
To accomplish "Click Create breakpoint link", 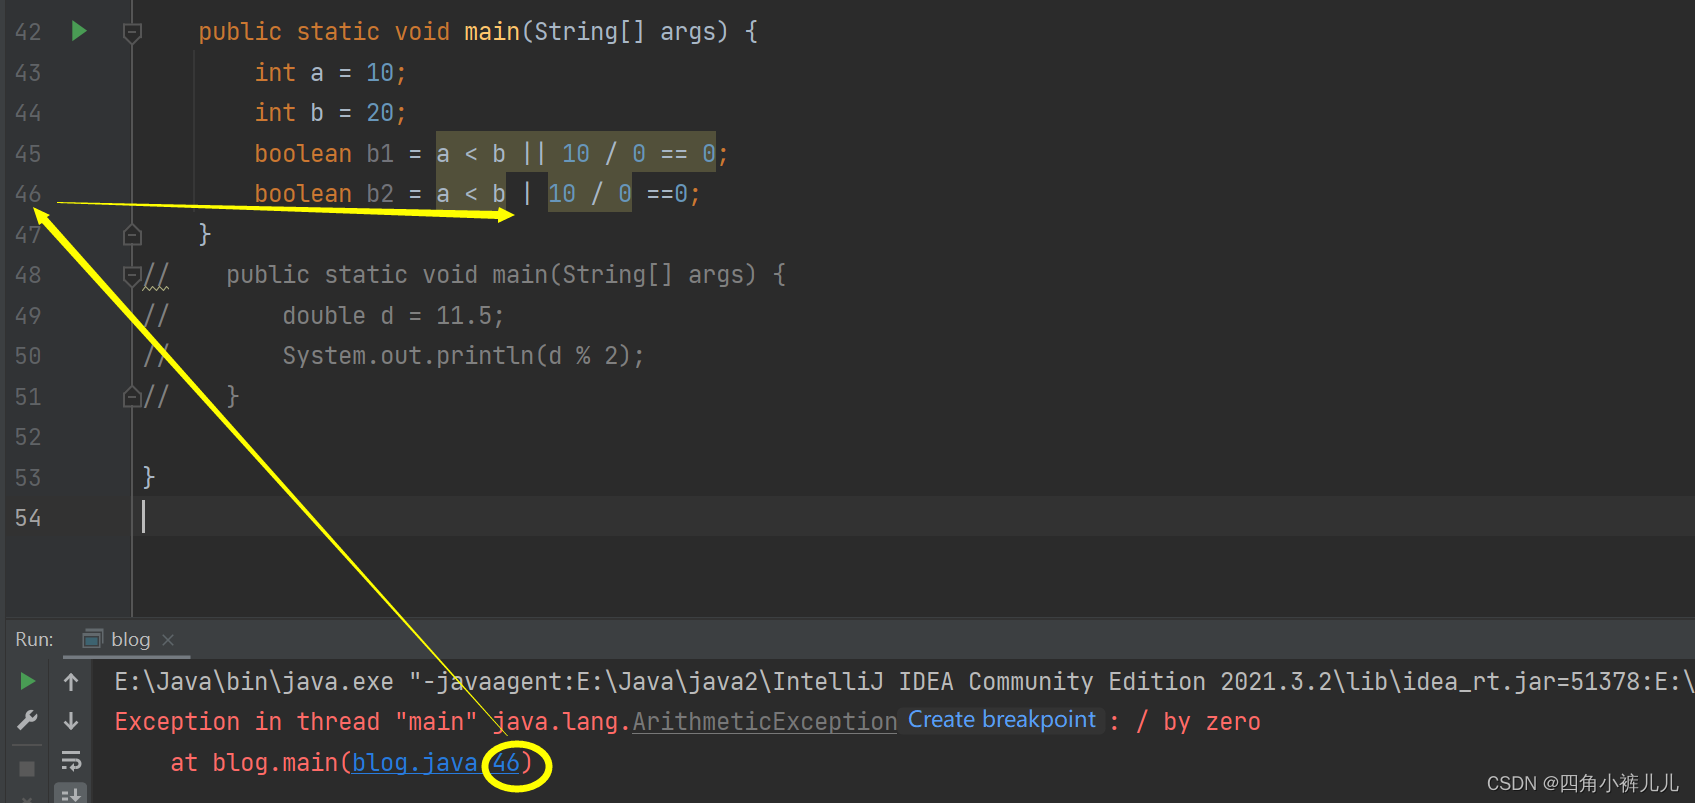I will (1002, 720).
